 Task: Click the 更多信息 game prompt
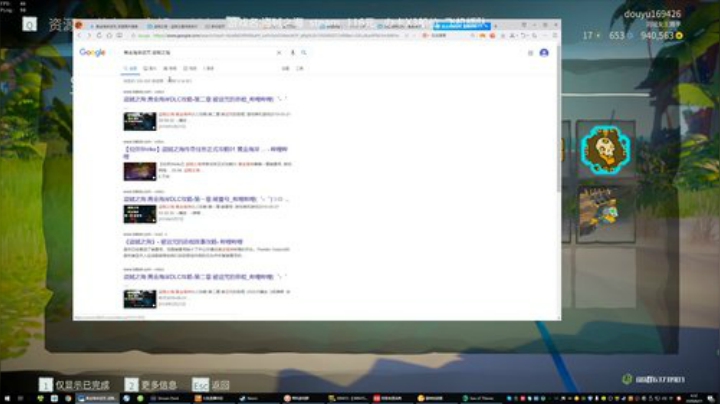[x=151, y=385]
